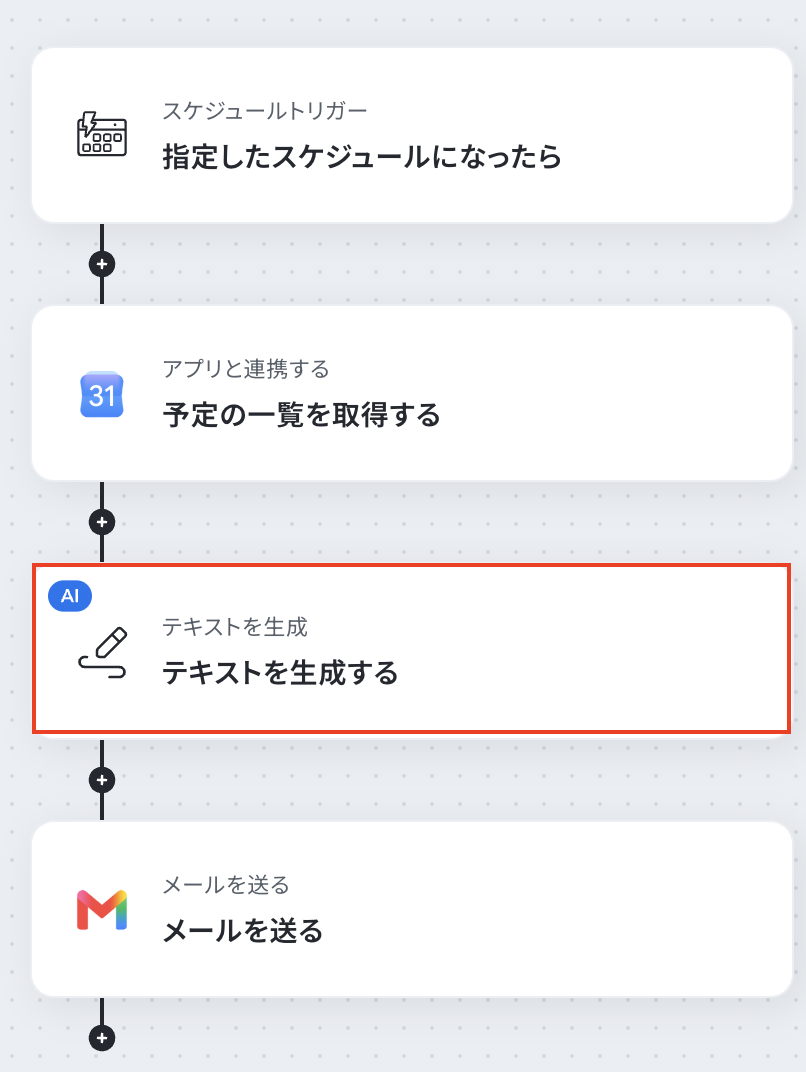This screenshot has width=806, height=1072.
Task: Add step below the Gmail card
Action: pyautogui.click(x=102, y=1038)
